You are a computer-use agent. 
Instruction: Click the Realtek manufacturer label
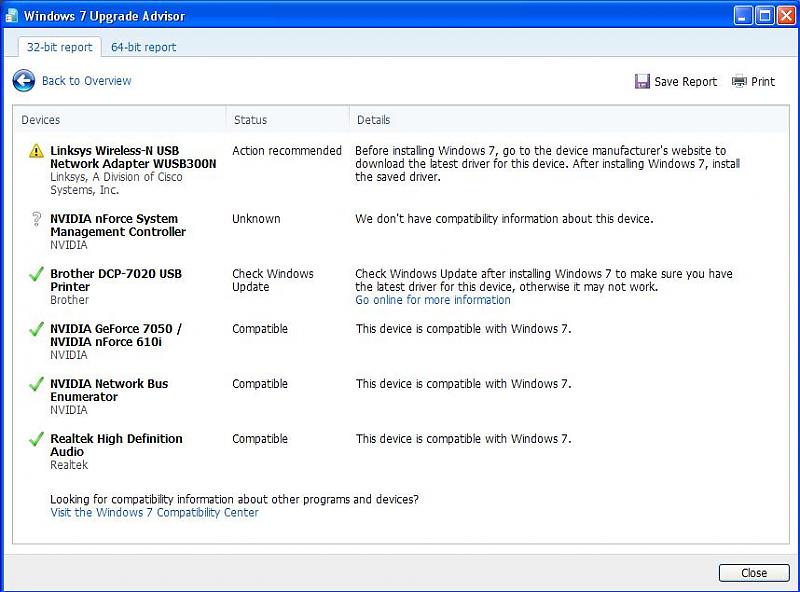(69, 465)
